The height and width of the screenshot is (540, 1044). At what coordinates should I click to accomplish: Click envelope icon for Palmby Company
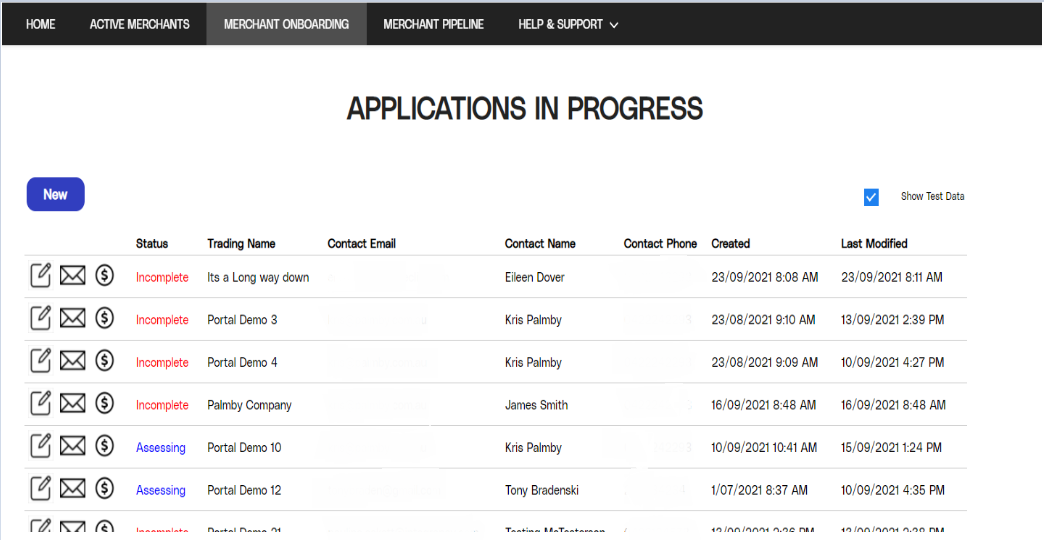click(72, 404)
